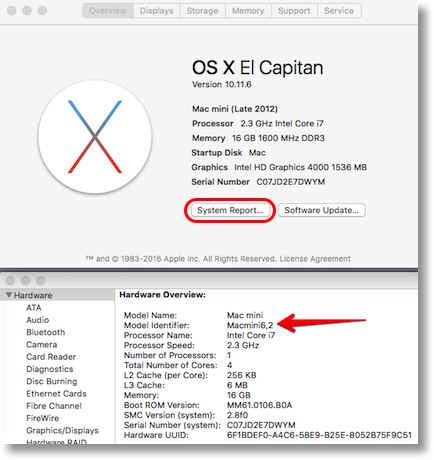Image resolution: width=434 pixels, height=460 pixels.
Task: Click the Mac mini (Late 2012) text
Action: [x=235, y=109]
